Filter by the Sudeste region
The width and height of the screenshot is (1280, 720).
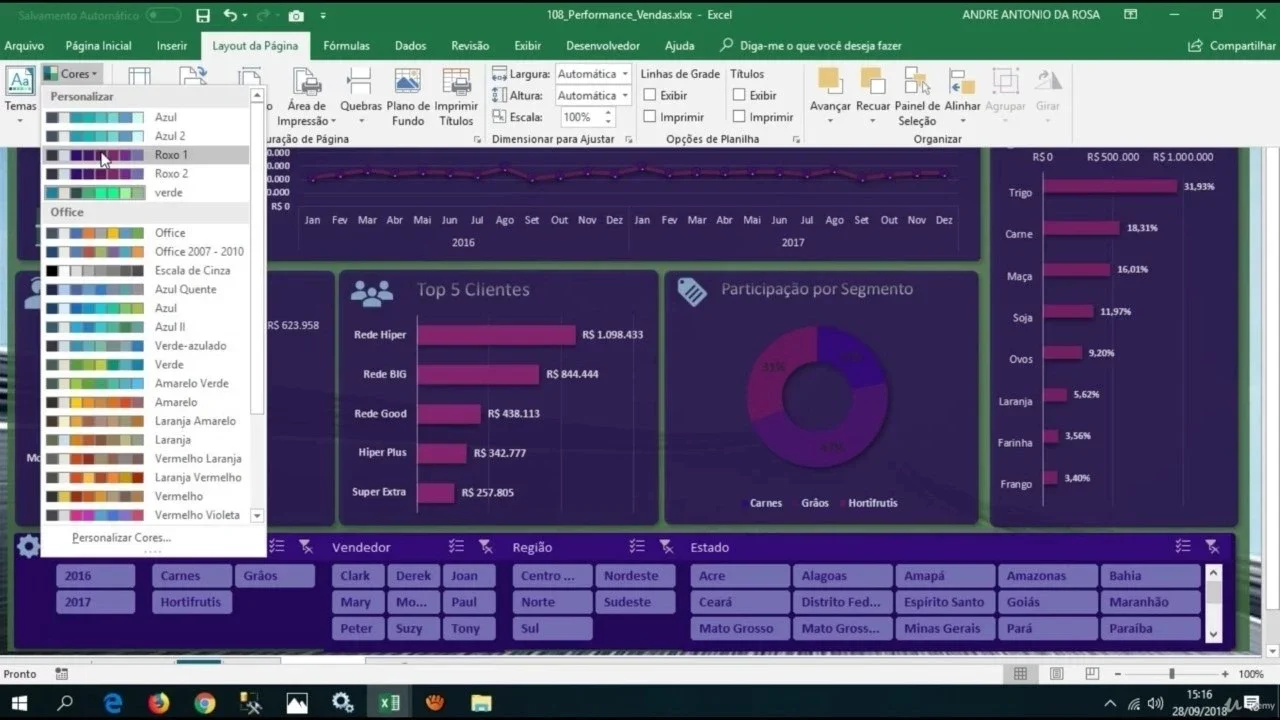click(635, 602)
